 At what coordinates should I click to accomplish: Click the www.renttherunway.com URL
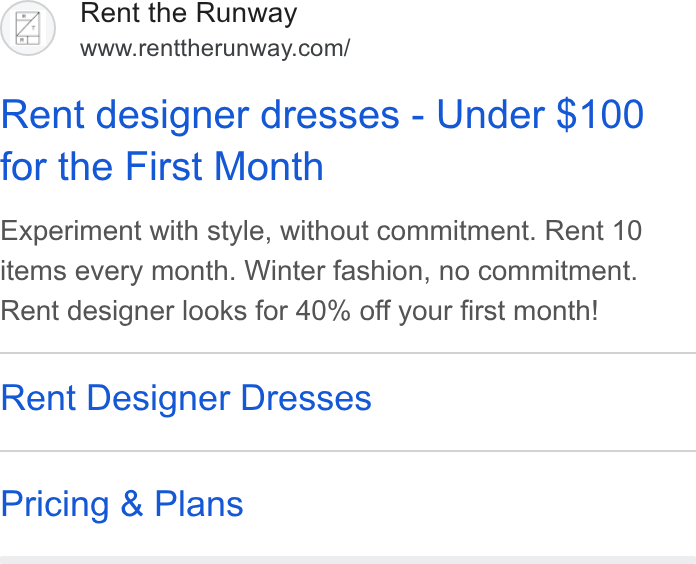[215, 48]
